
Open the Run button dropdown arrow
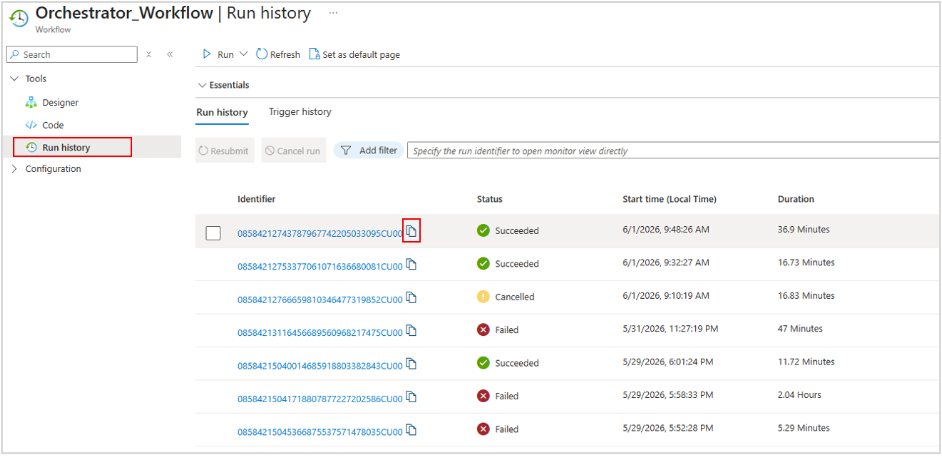point(243,54)
